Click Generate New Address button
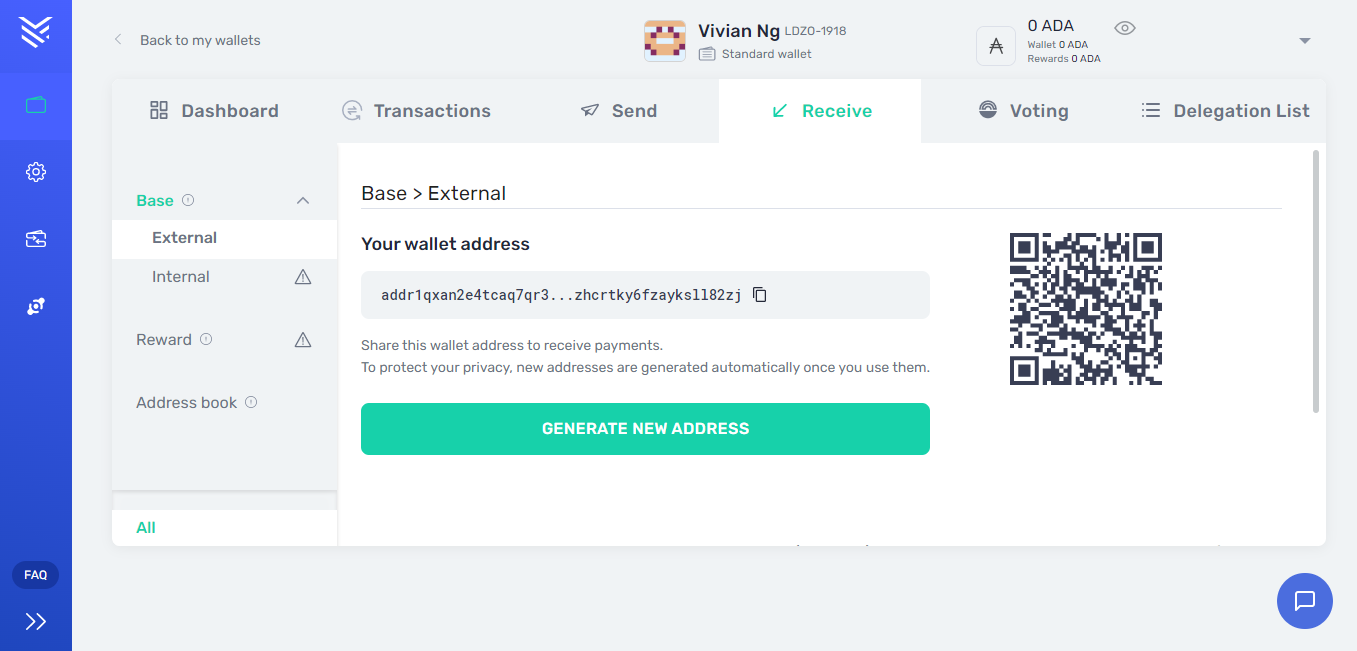 click(x=645, y=429)
